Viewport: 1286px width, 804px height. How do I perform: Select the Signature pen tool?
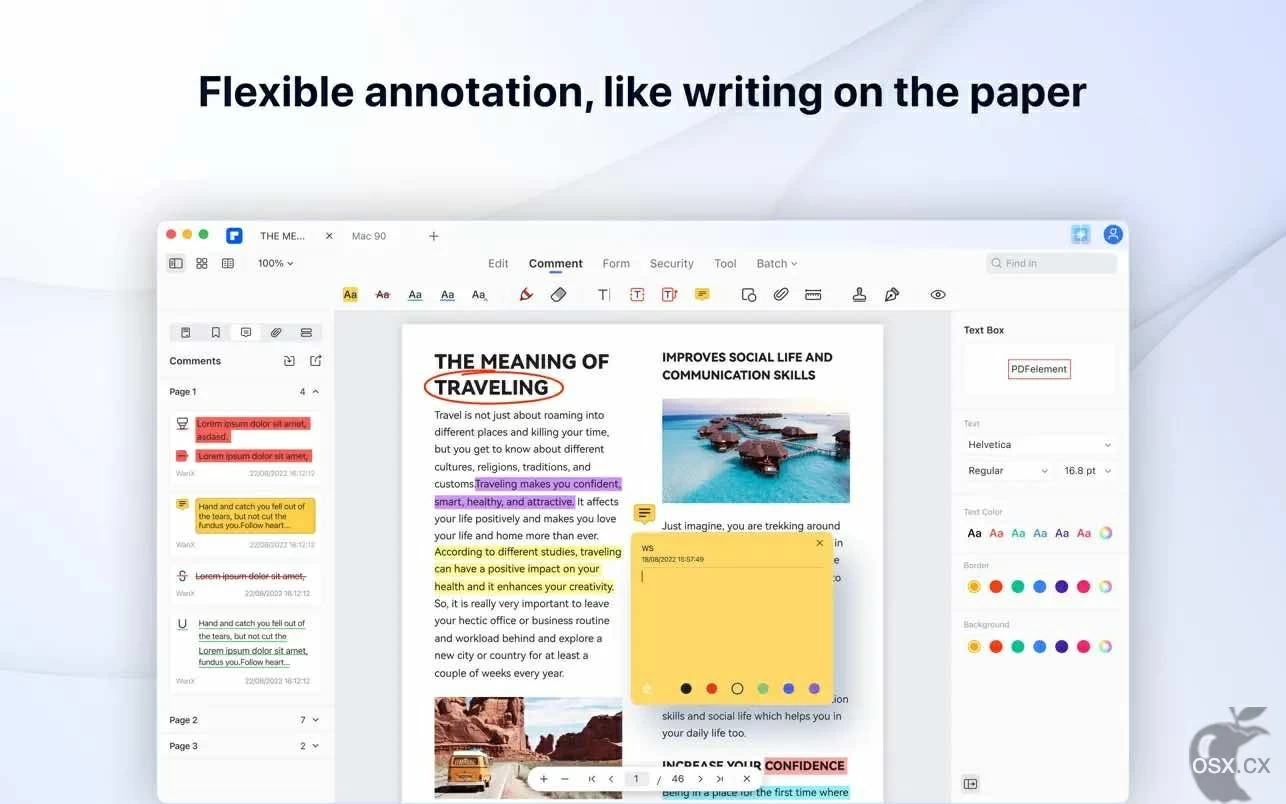[x=892, y=294]
